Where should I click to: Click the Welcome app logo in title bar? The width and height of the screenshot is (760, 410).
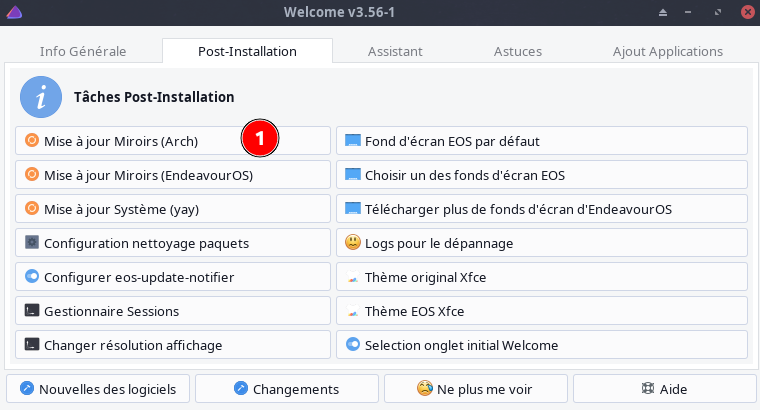click(13, 12)
